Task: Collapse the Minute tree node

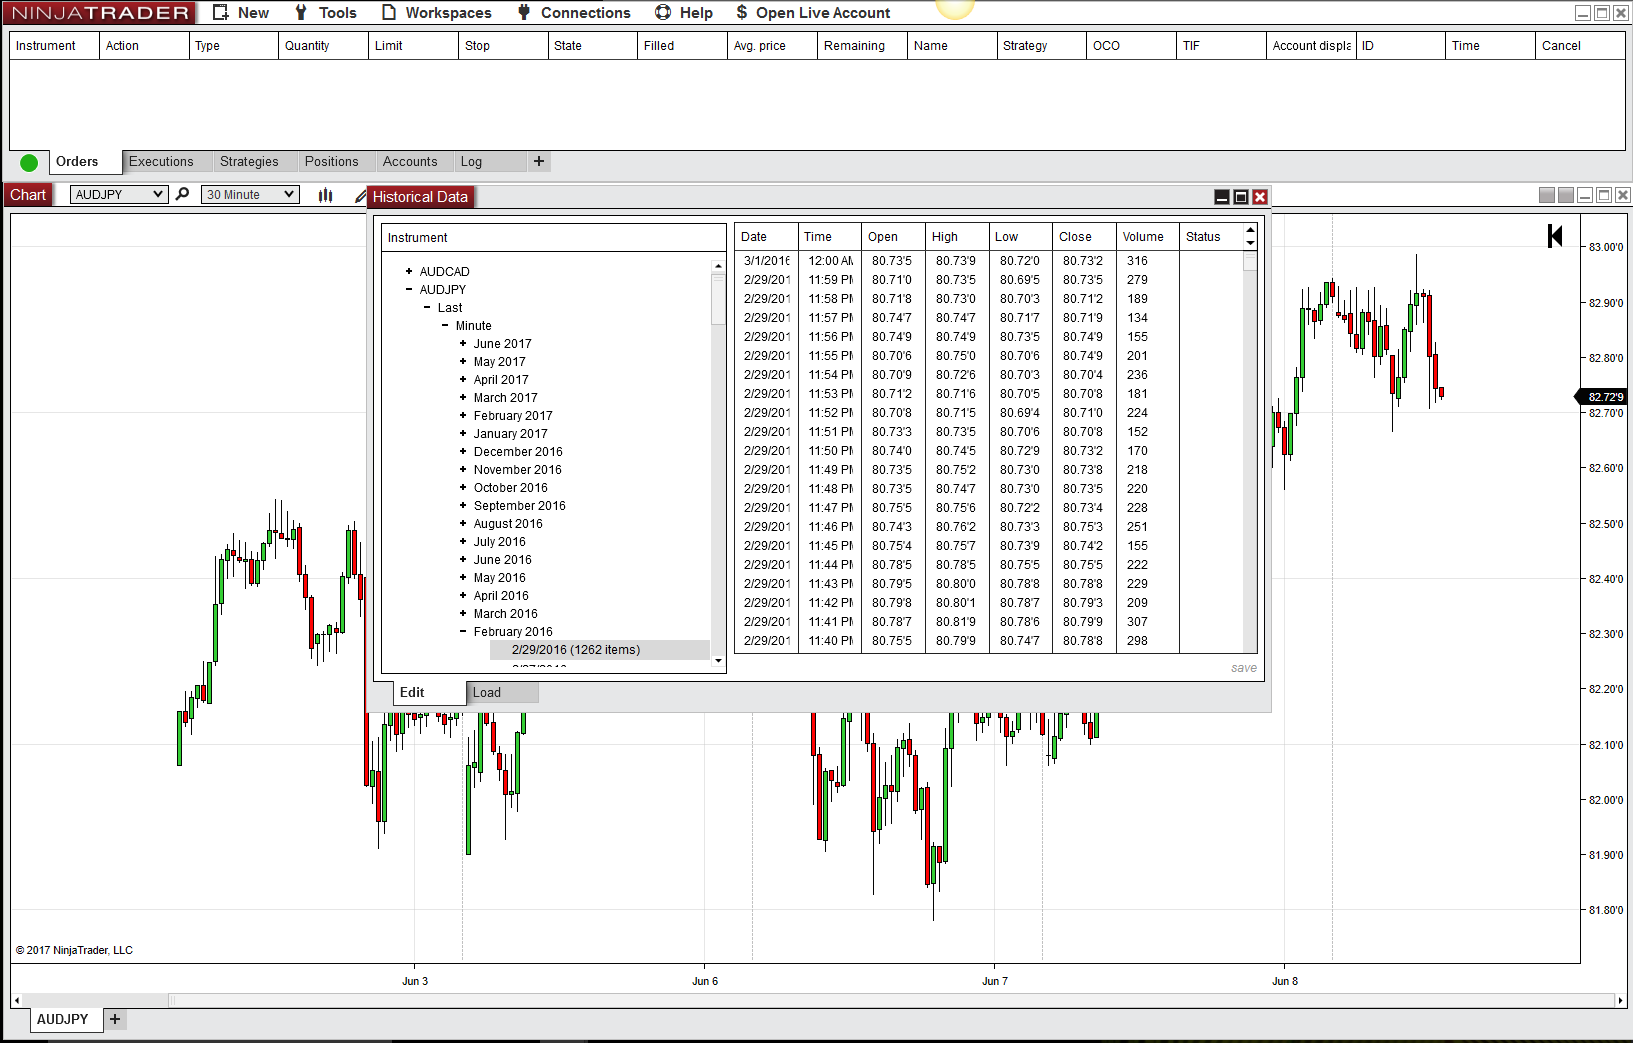Action: click(445, 326)
